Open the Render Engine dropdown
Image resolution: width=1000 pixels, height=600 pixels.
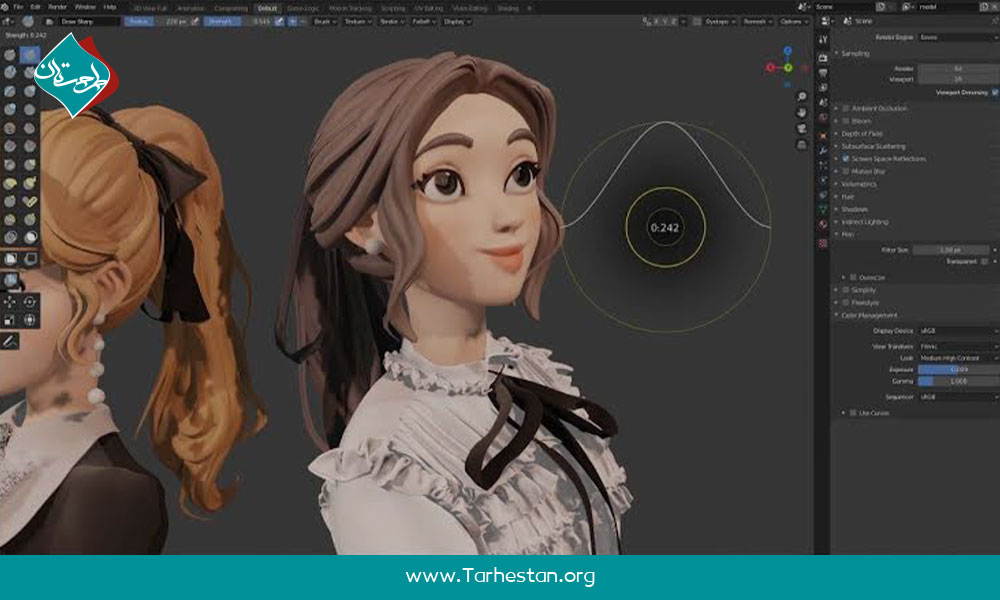pos(959,38)
